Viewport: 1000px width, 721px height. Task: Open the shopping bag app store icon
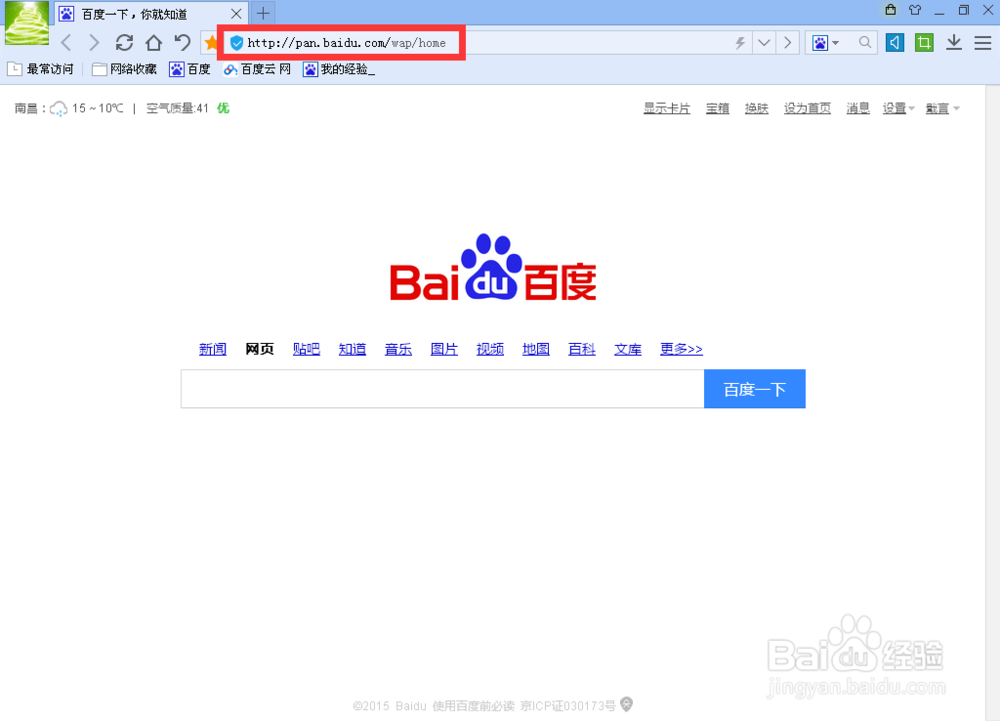pos(891,10)
